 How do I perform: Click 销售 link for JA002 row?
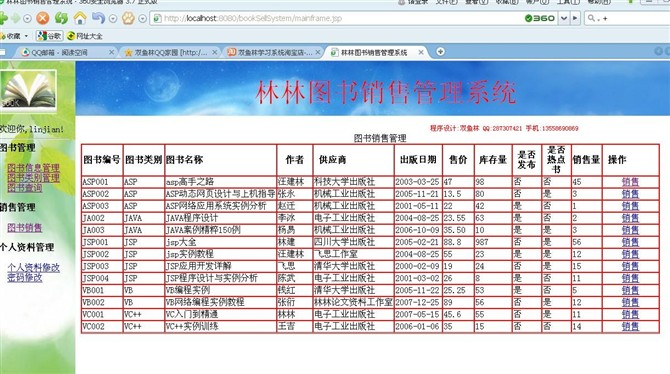(x=630, y=218)
